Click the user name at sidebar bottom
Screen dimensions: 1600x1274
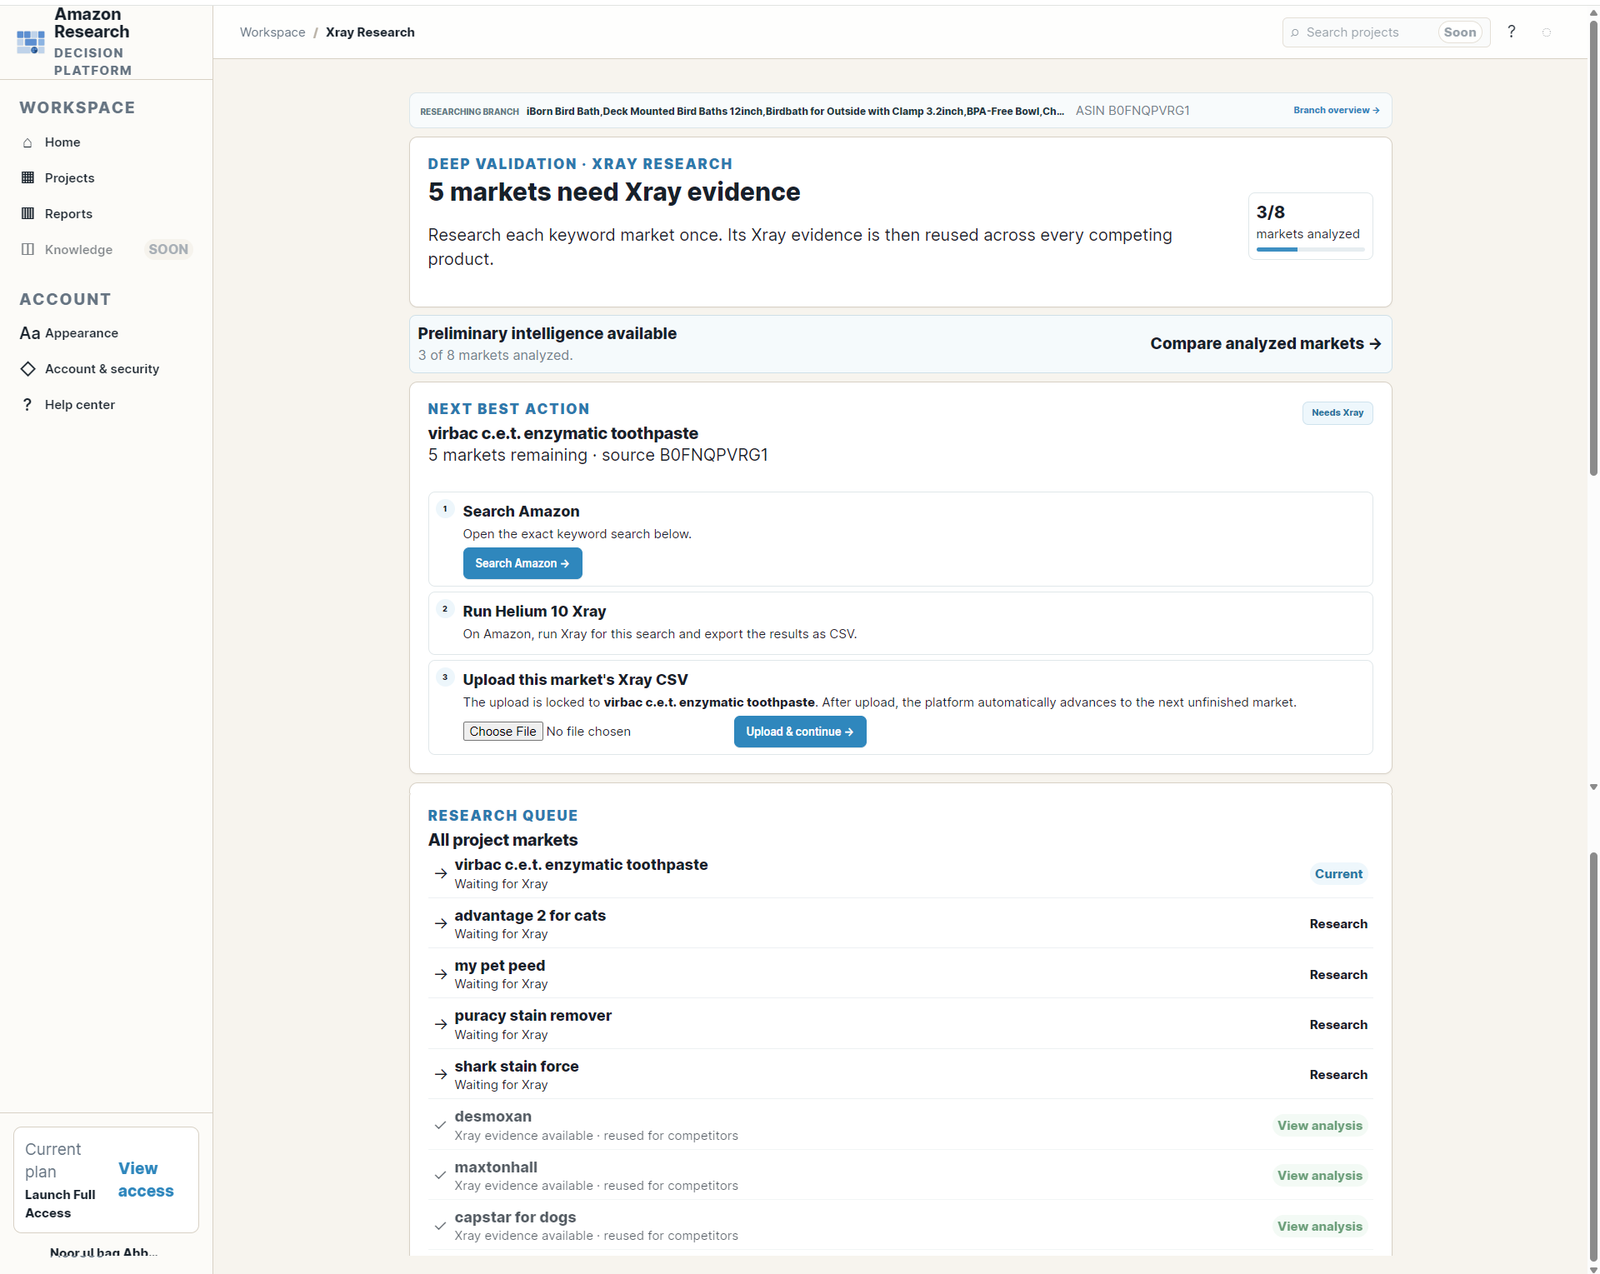(x=104, y=1253)
